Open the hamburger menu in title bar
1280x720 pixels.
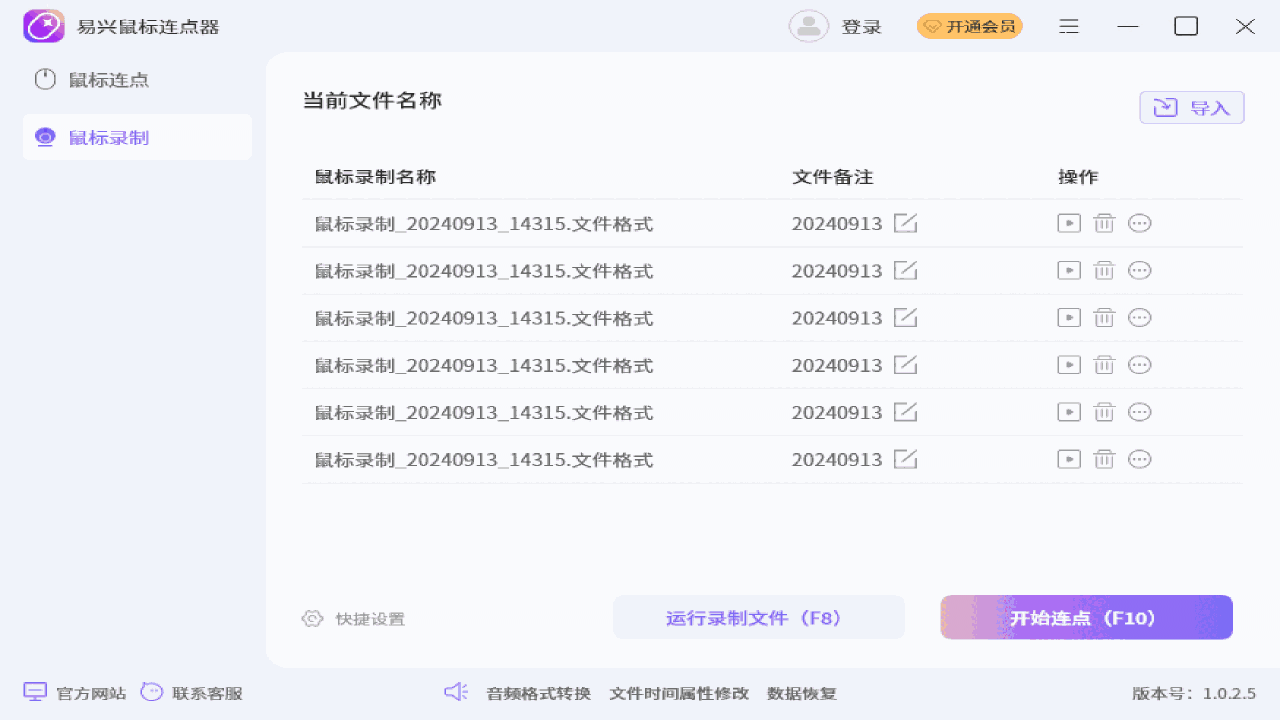1069,27
